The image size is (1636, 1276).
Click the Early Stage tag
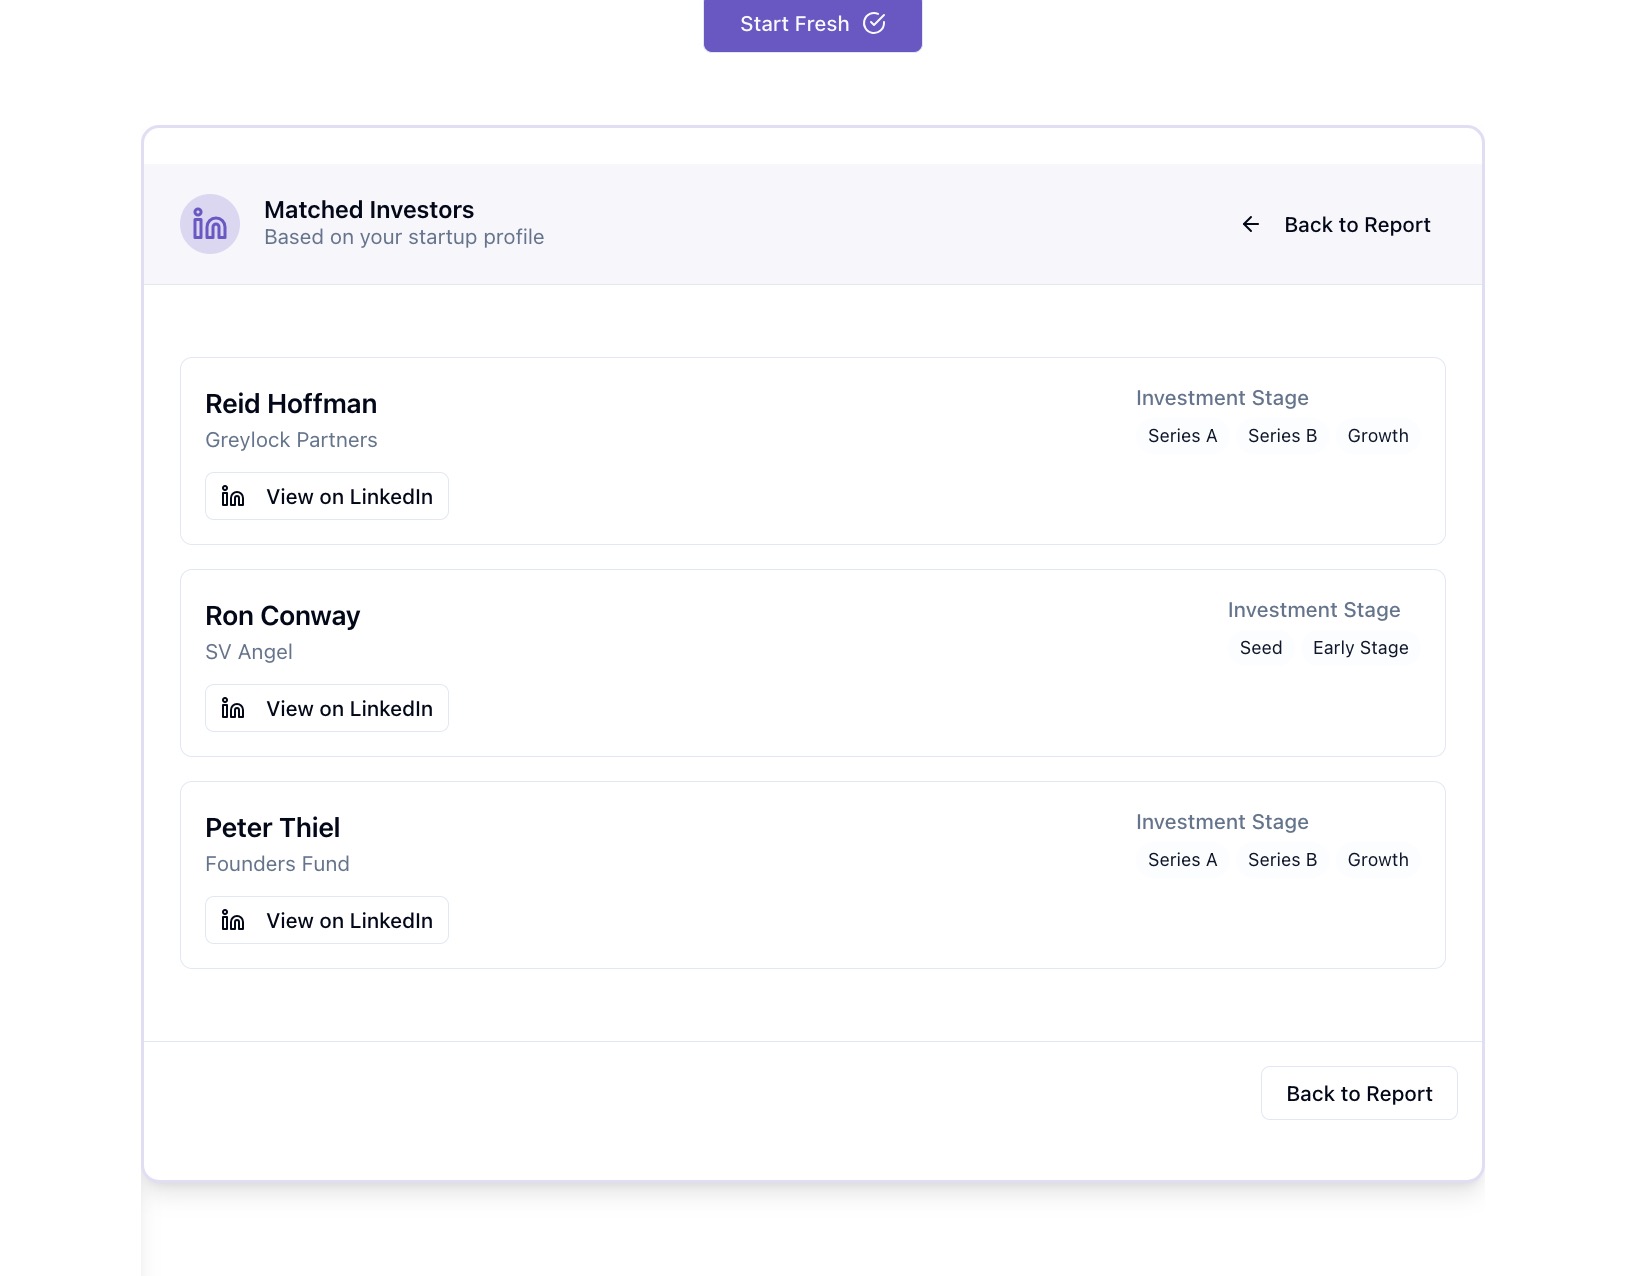[1360, 648]
